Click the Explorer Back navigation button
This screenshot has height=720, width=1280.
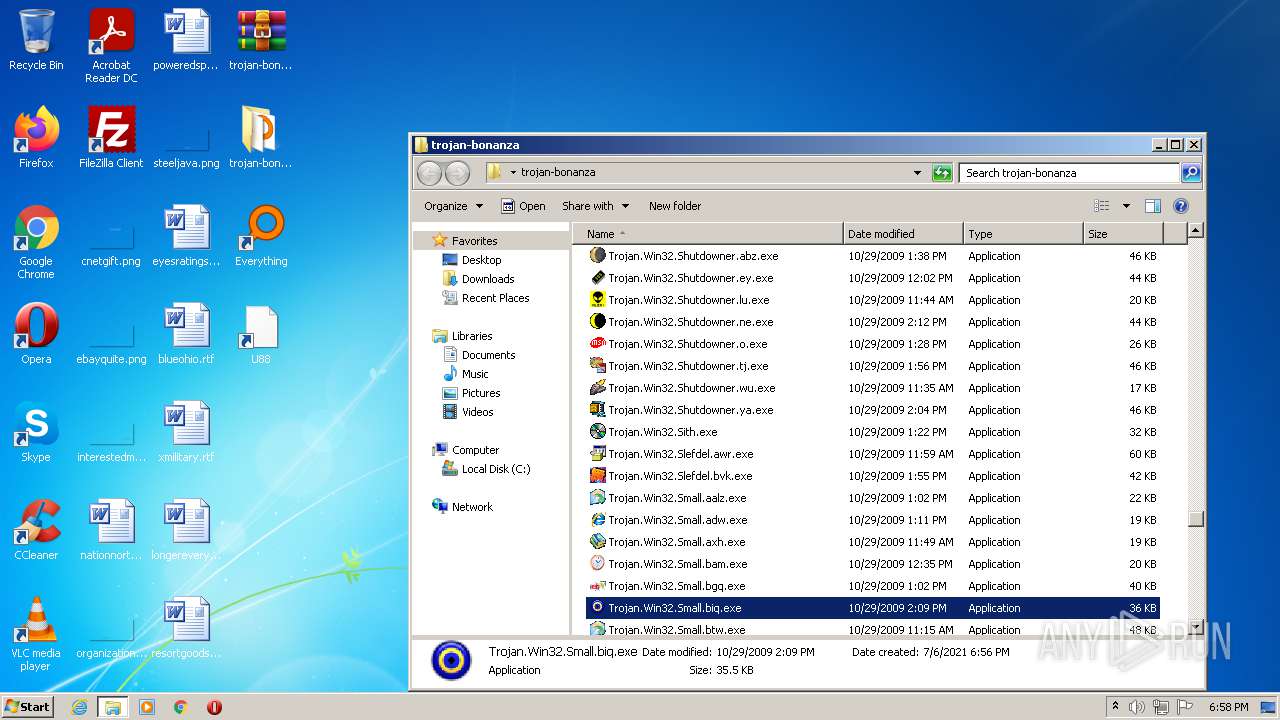pos(429,173)
